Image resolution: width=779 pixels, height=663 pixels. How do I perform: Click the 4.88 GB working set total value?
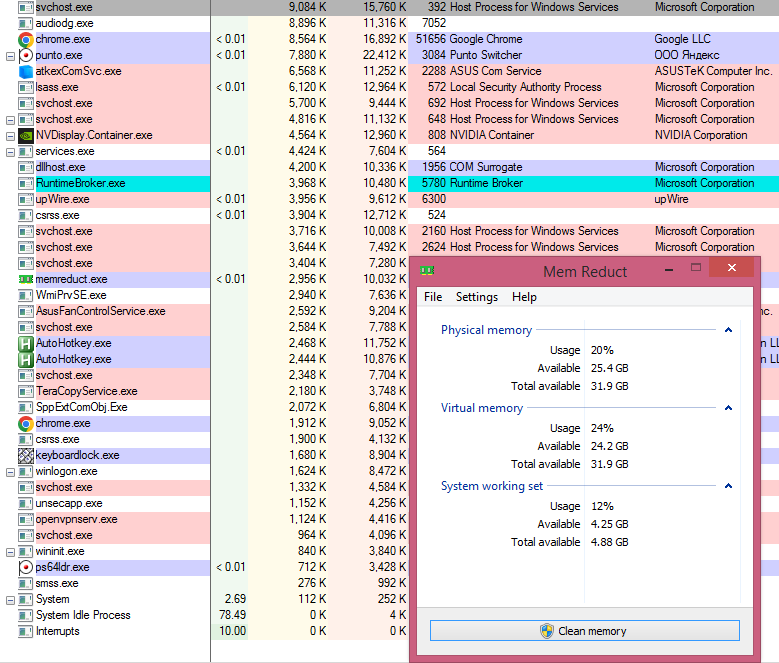pos(609,542)
